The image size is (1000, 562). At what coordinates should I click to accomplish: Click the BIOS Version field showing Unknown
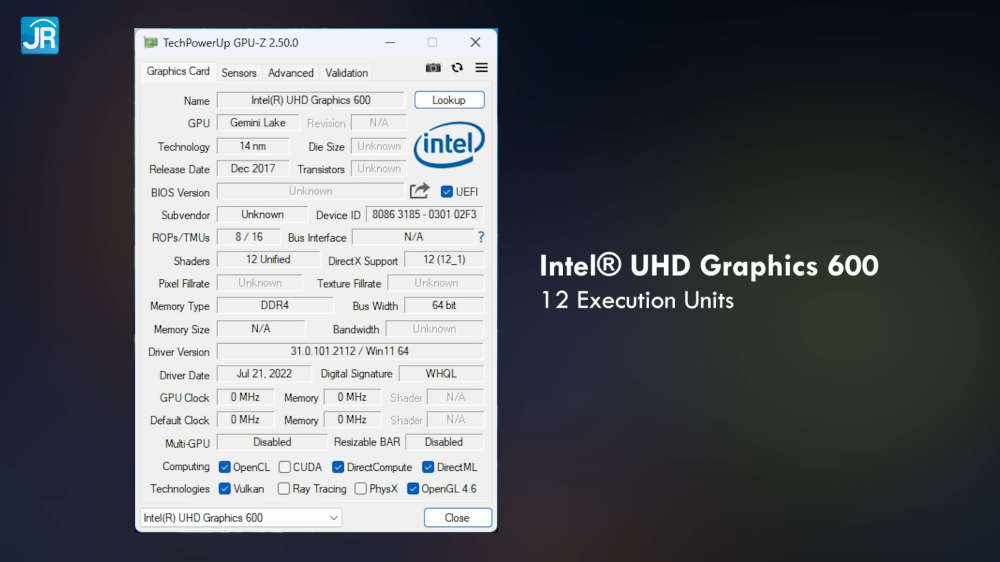point(311,191)
